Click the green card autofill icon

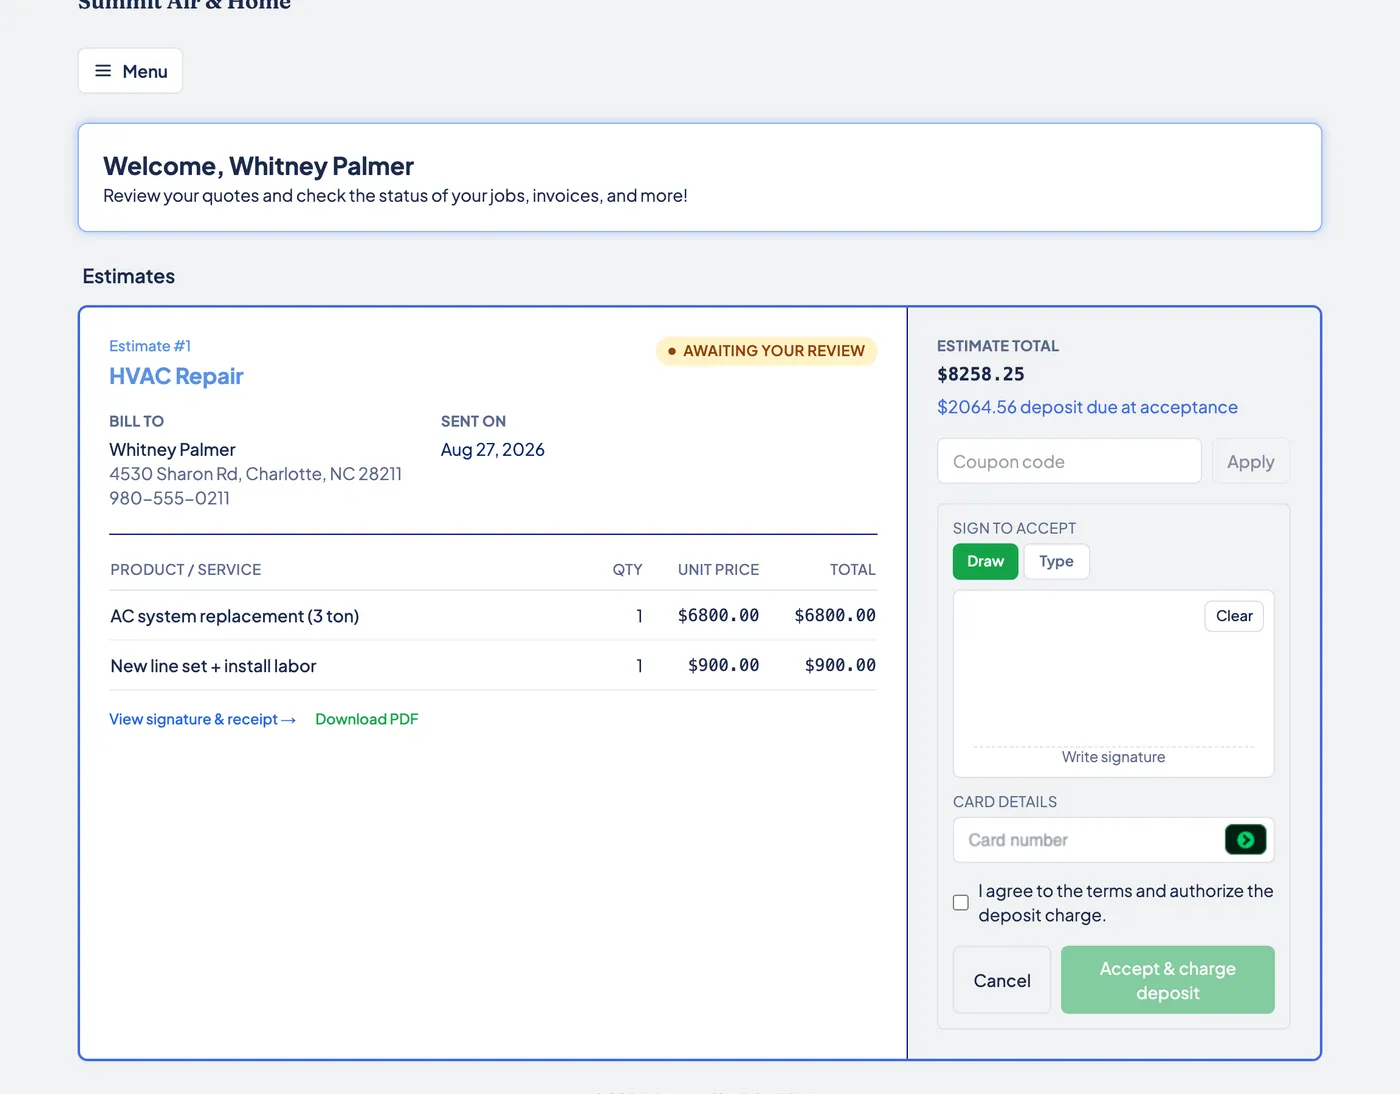tap(1245, 840)
